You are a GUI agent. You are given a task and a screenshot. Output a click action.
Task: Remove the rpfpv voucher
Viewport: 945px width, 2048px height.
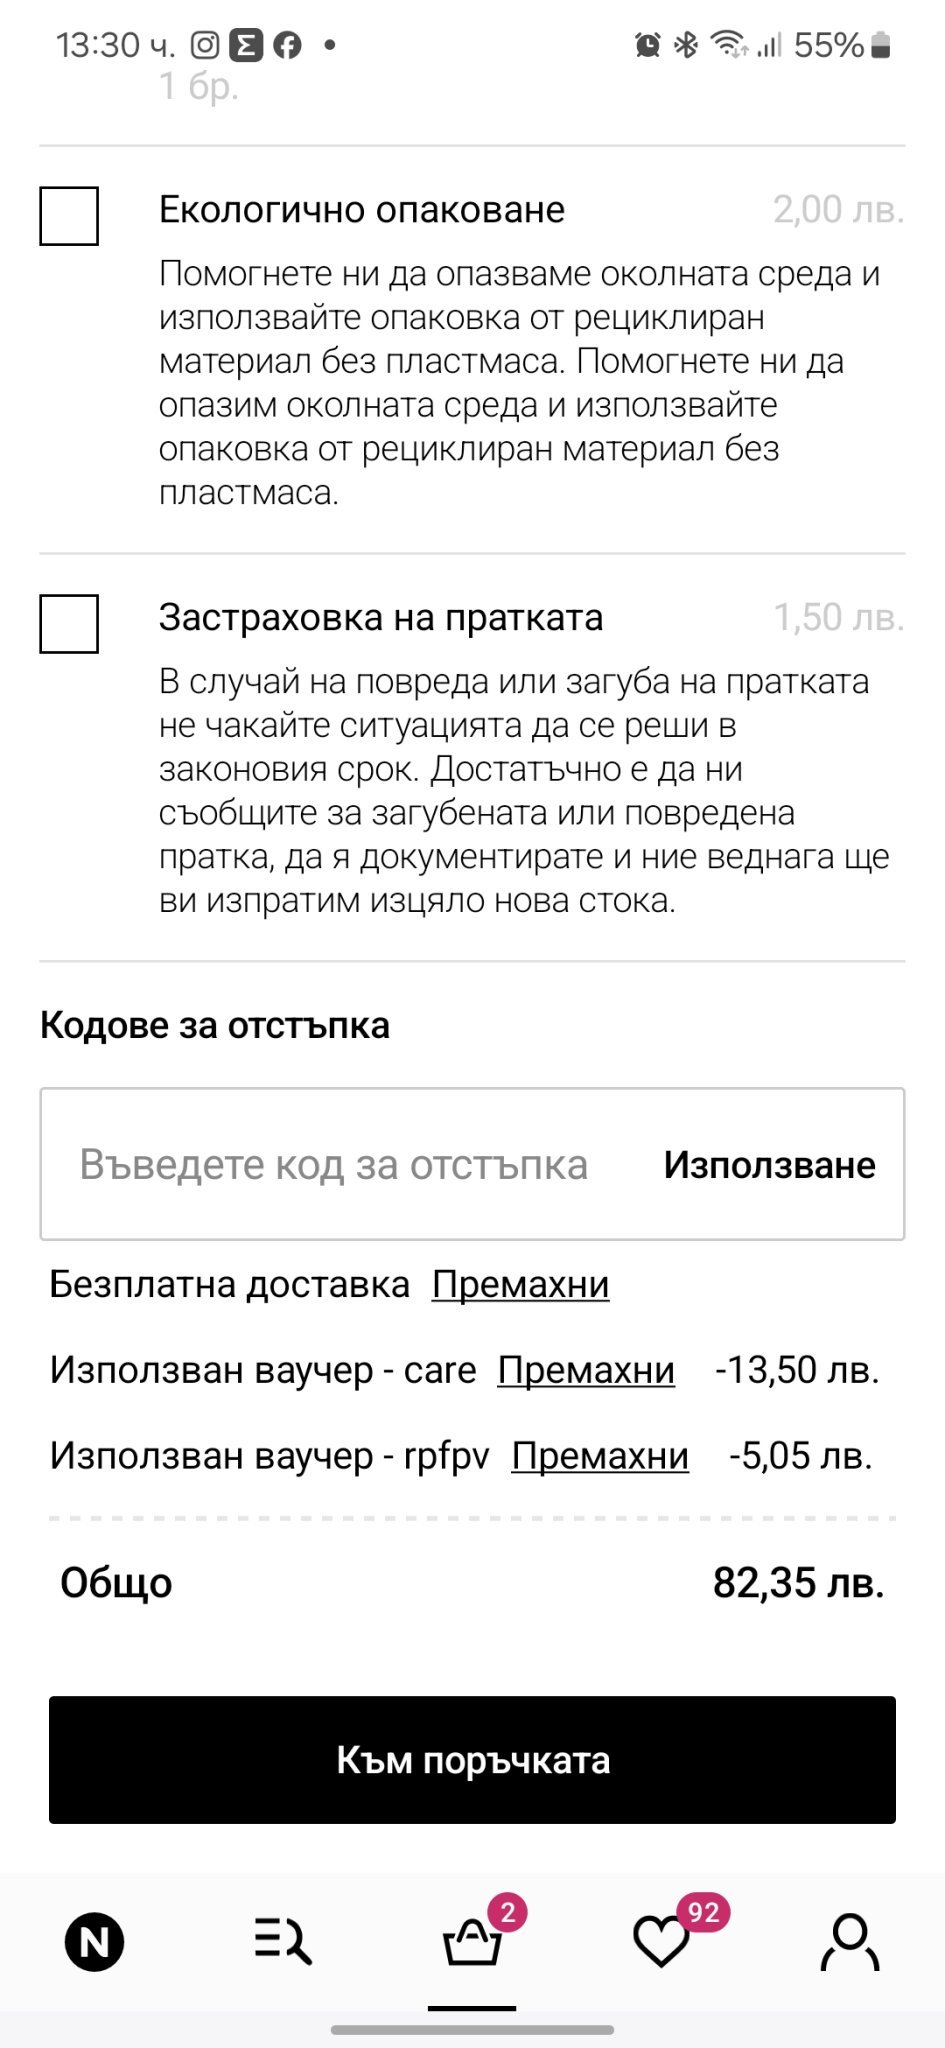[600, 1457]
